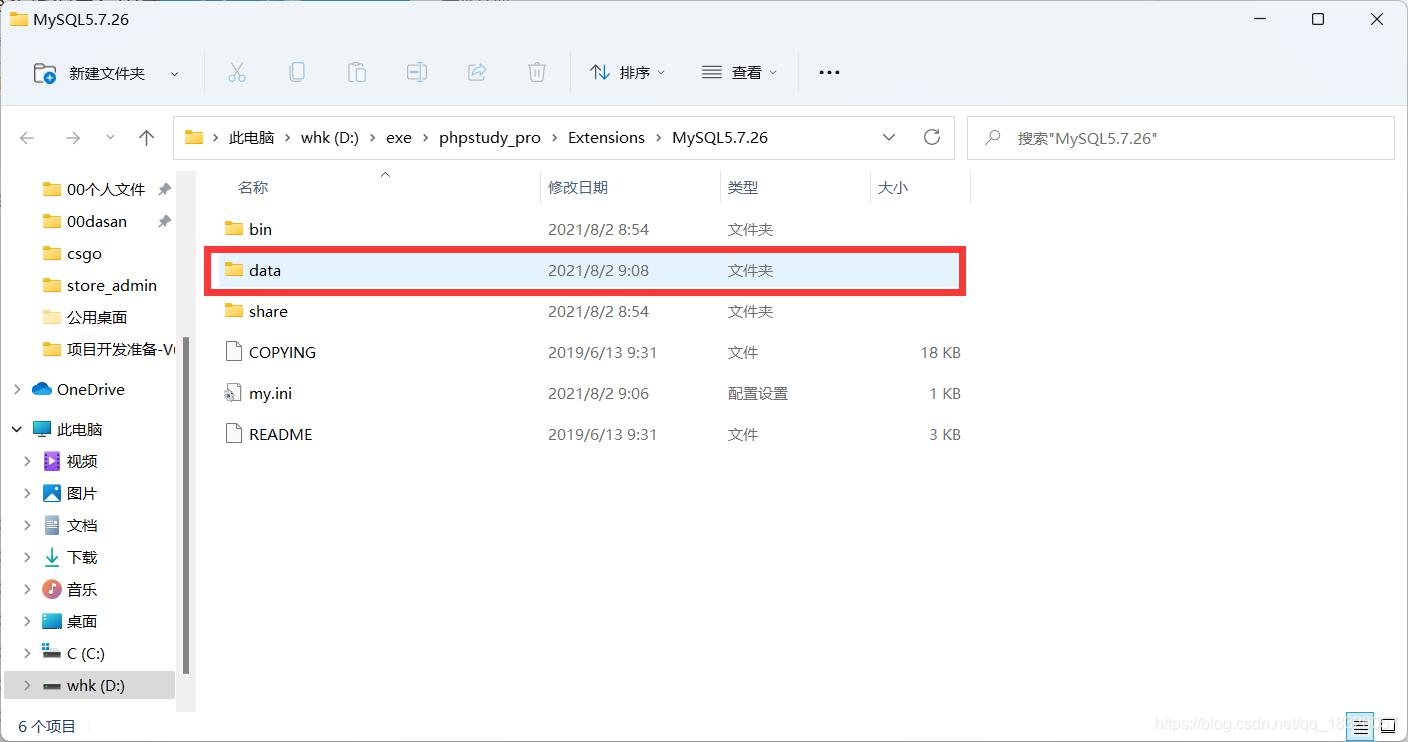1408x742 pixels.
Task: Select 下载 in the navigation pane
Action: [82, 557]
